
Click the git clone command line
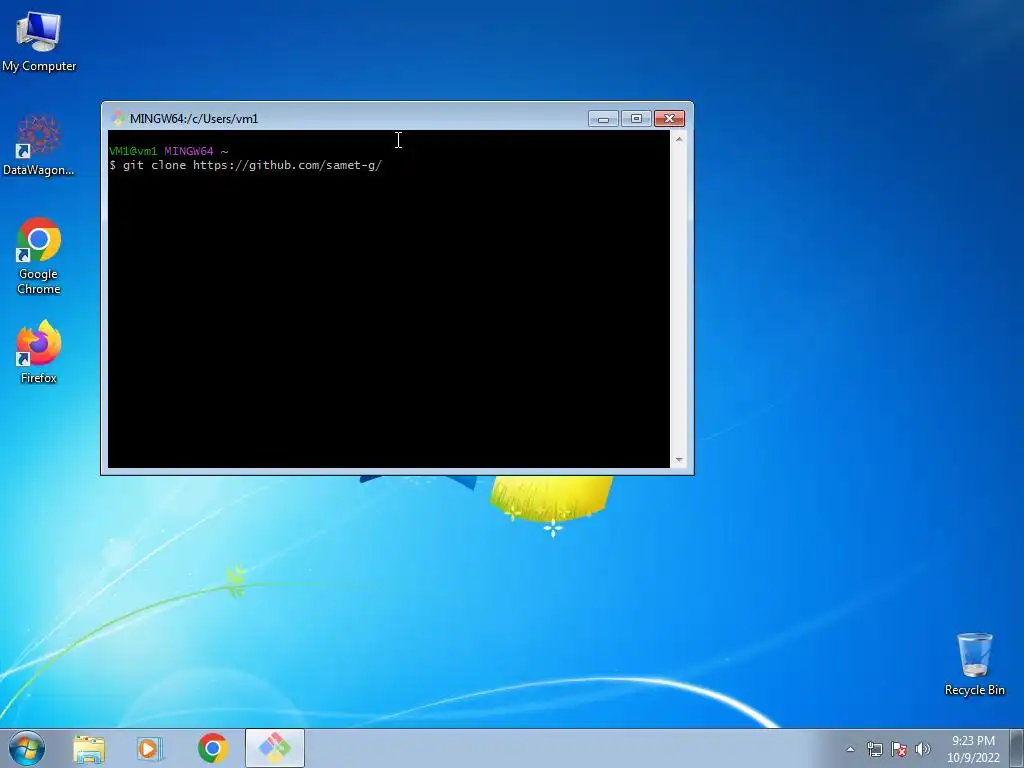[x=246, y=165]
